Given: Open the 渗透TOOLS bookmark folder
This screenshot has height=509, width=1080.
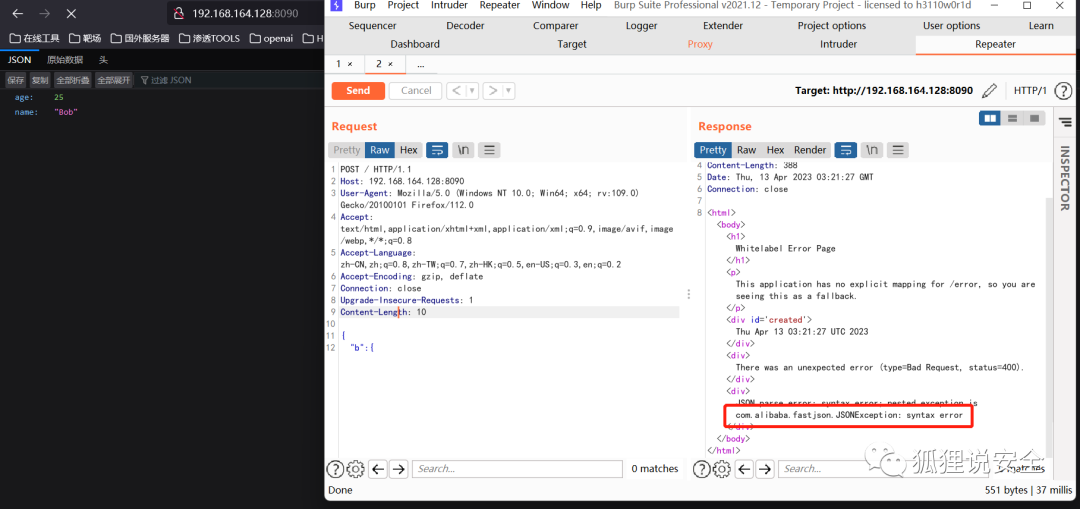Looking at the screenshot, I should [x=209, y=38].
